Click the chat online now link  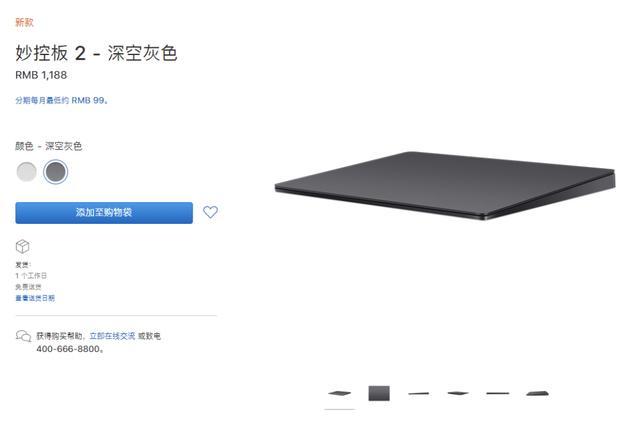[x=112, y=336]
